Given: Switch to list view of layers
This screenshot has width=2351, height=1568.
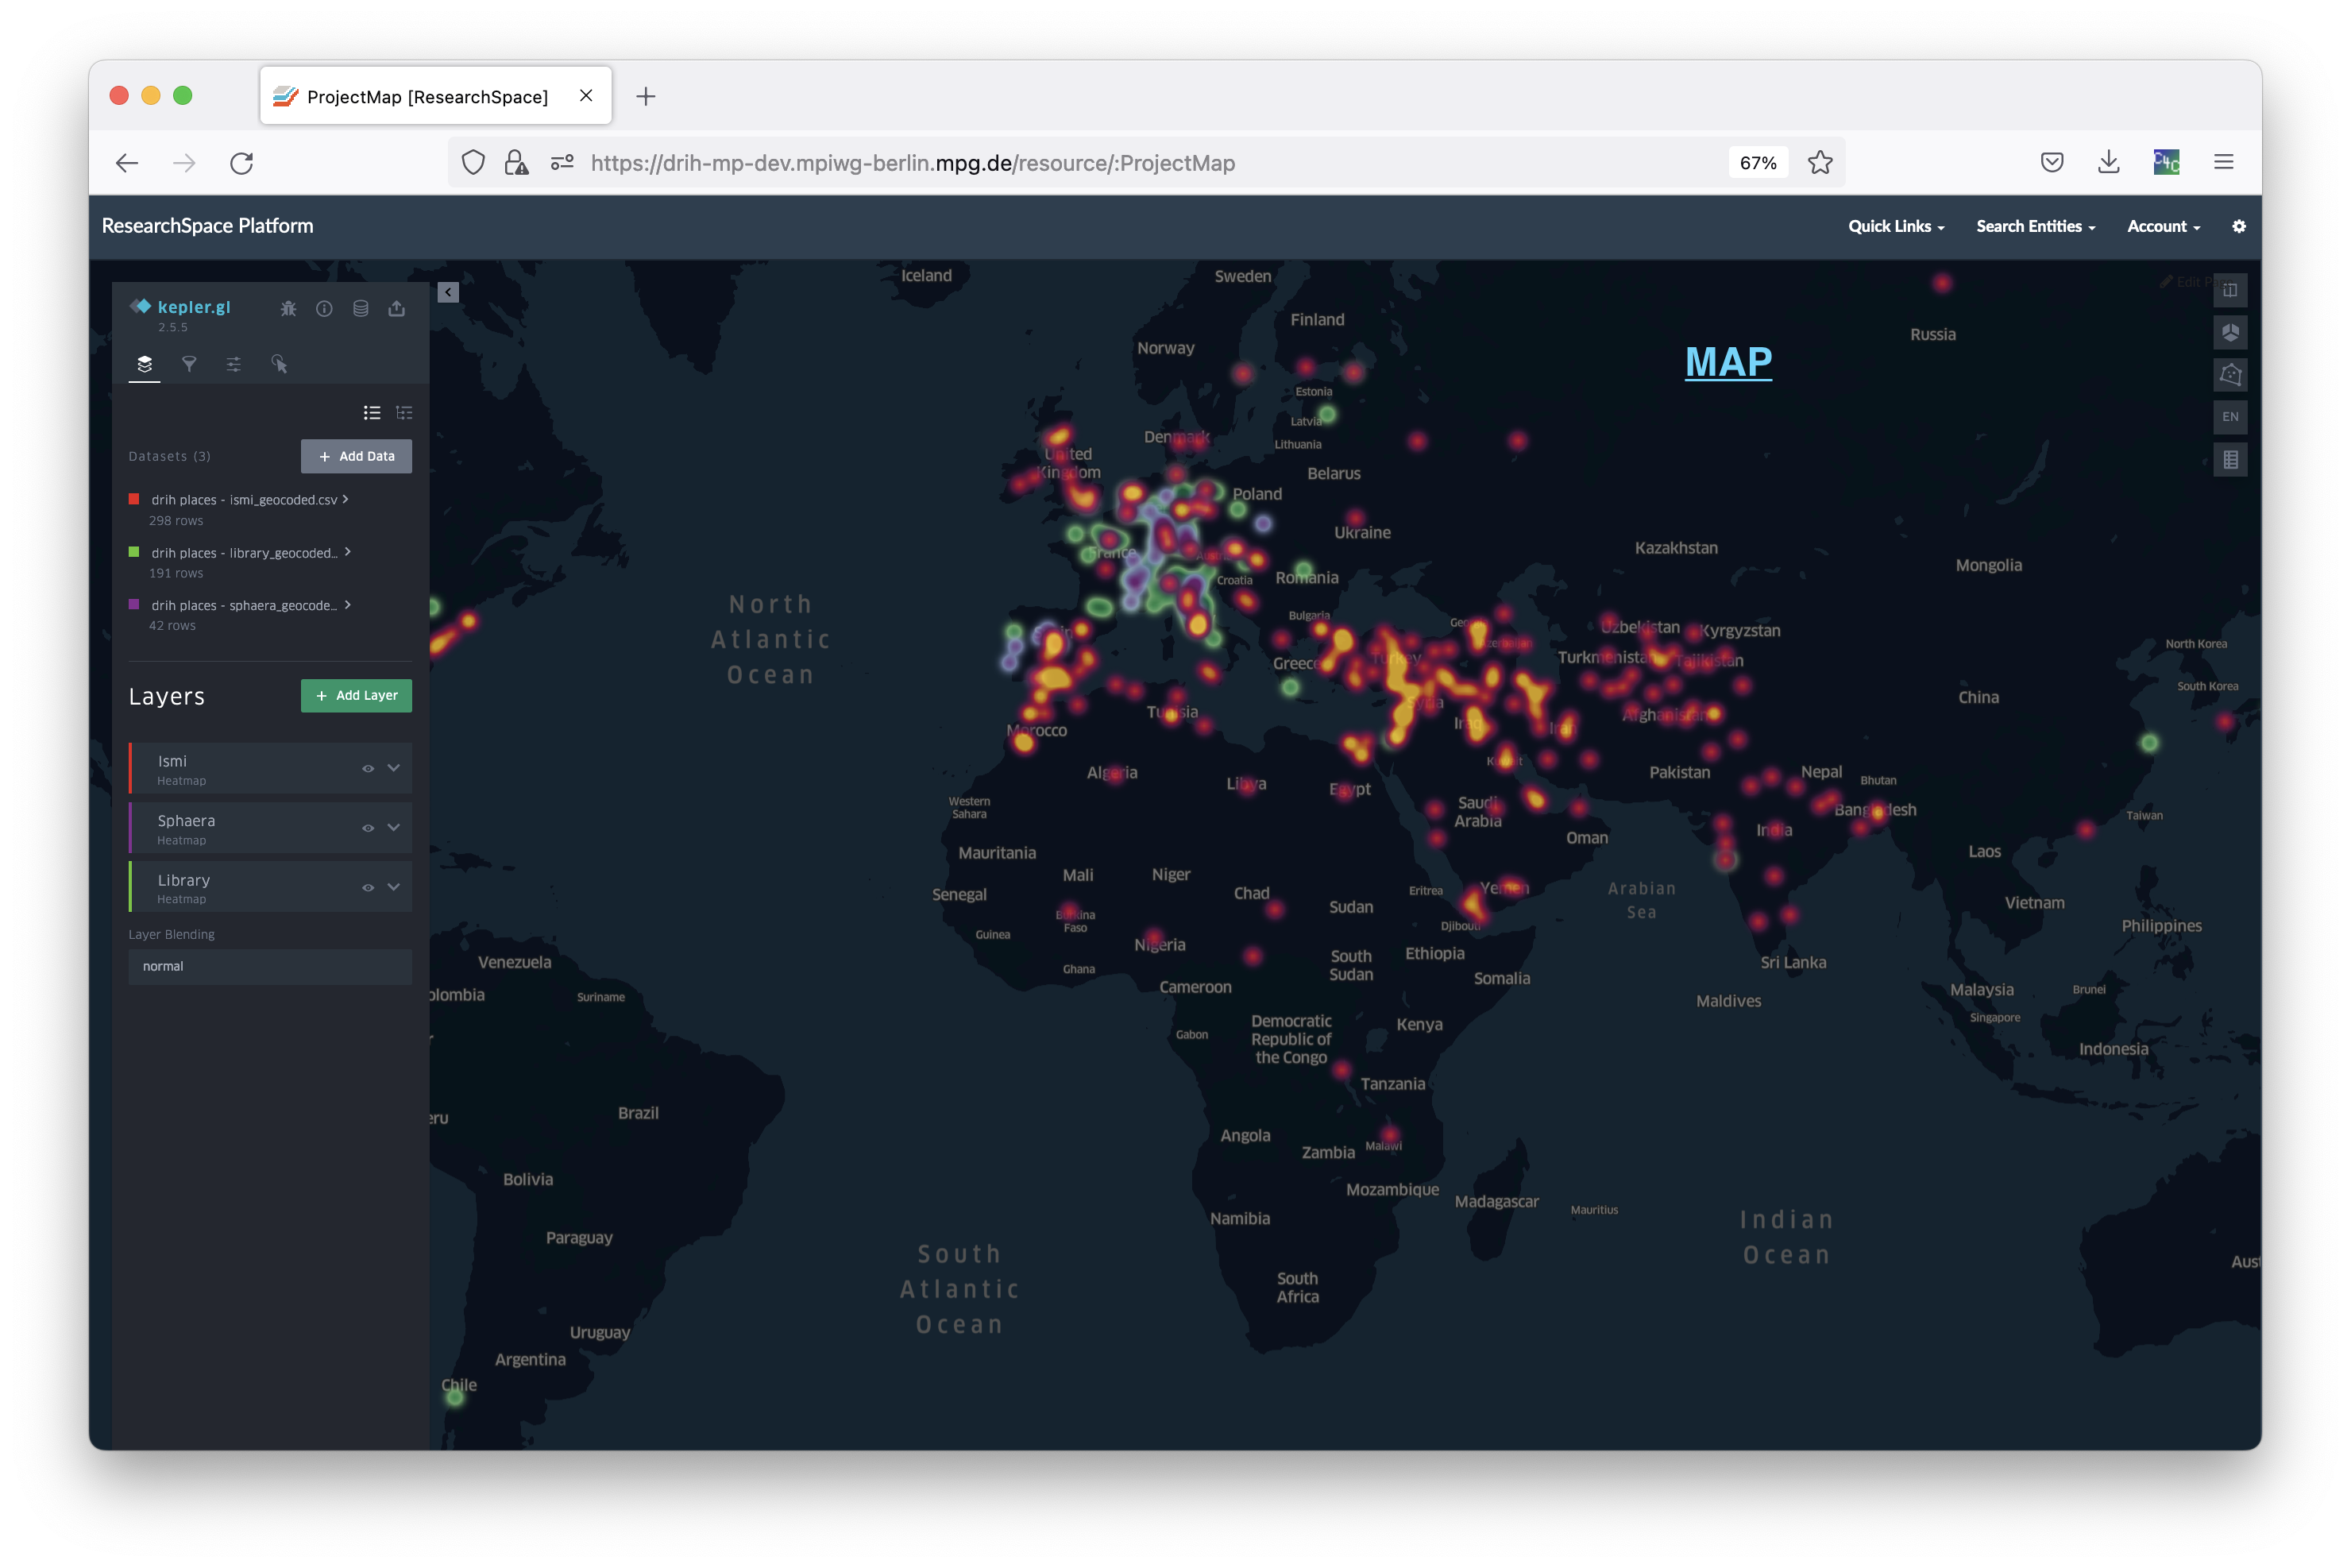Looking at the screenshot, I should 372,413.
